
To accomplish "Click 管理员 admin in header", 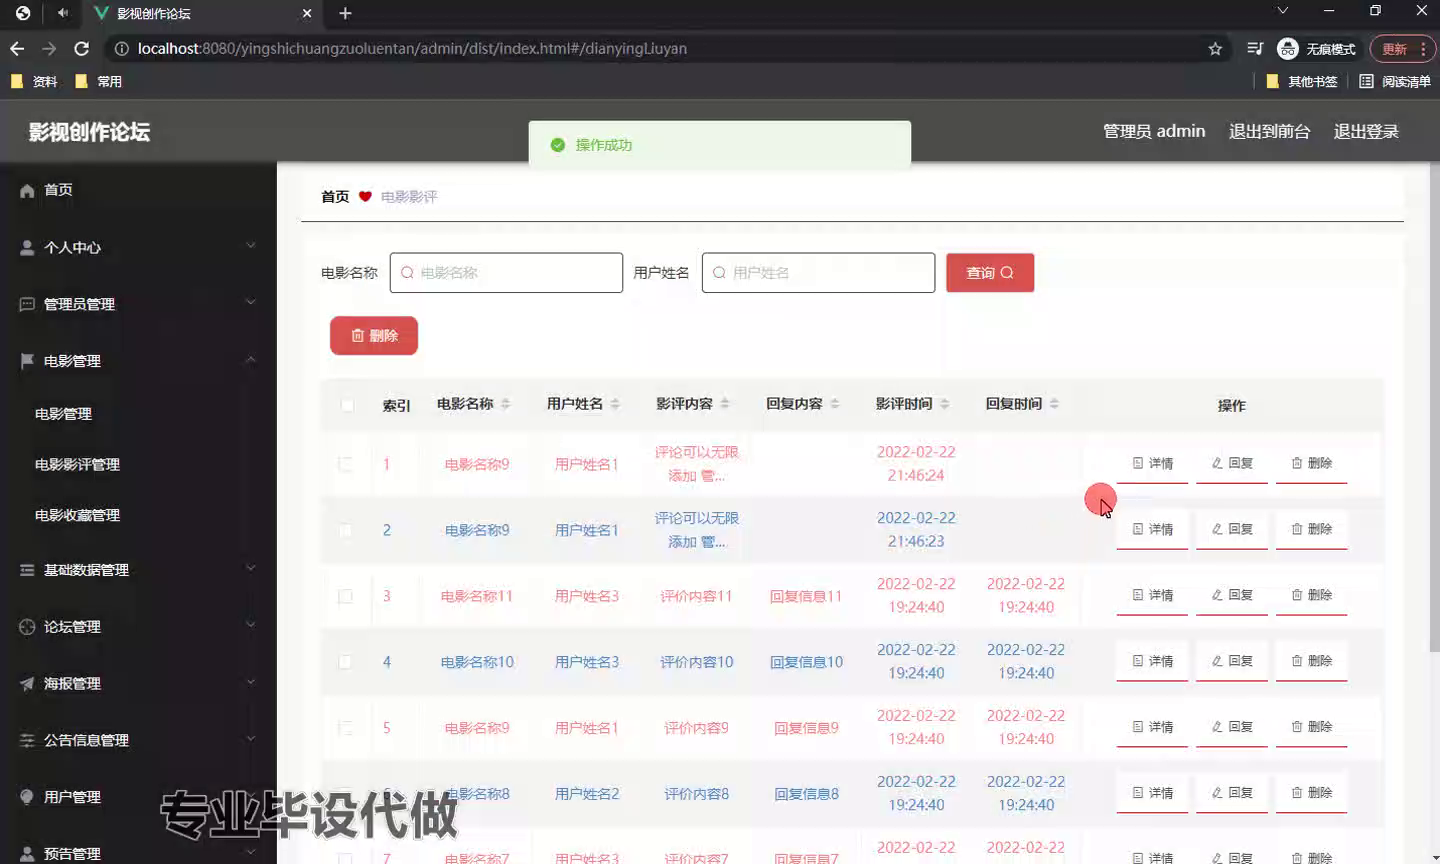I will 1154,131.
